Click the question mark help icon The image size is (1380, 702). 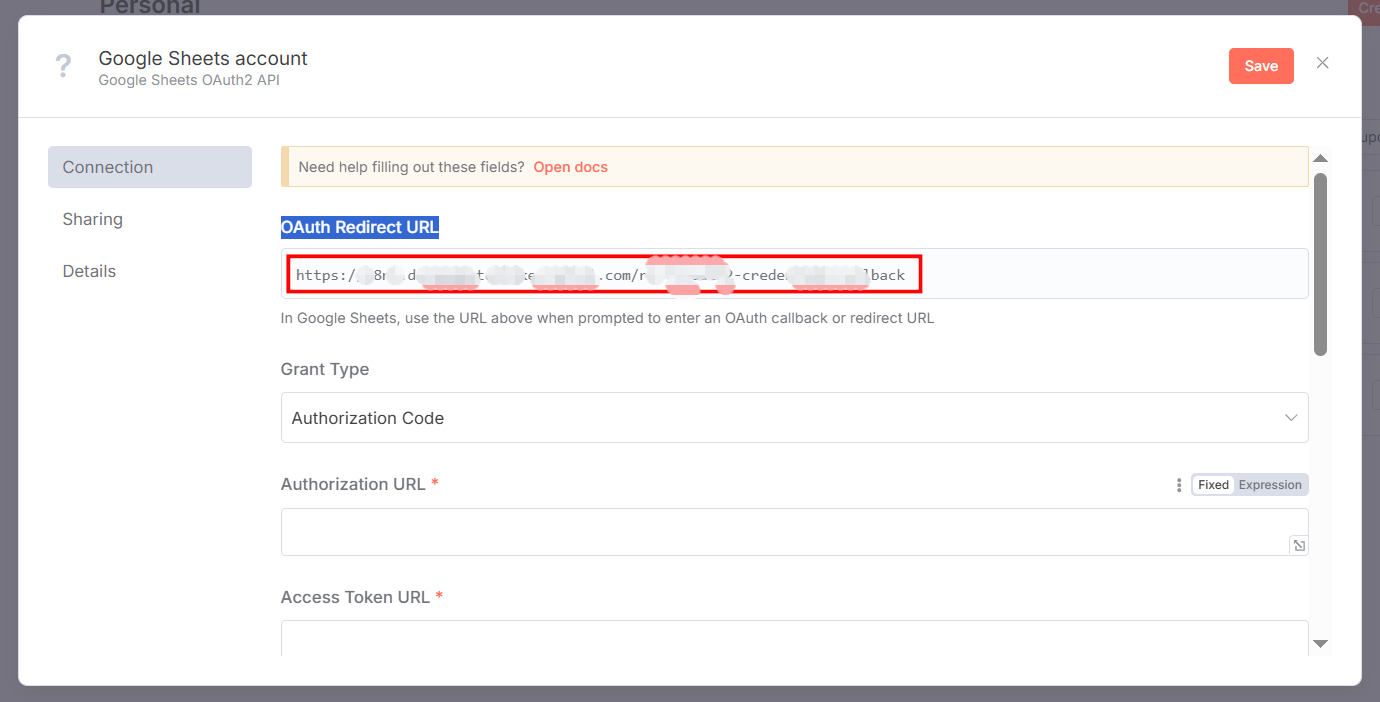63,64
